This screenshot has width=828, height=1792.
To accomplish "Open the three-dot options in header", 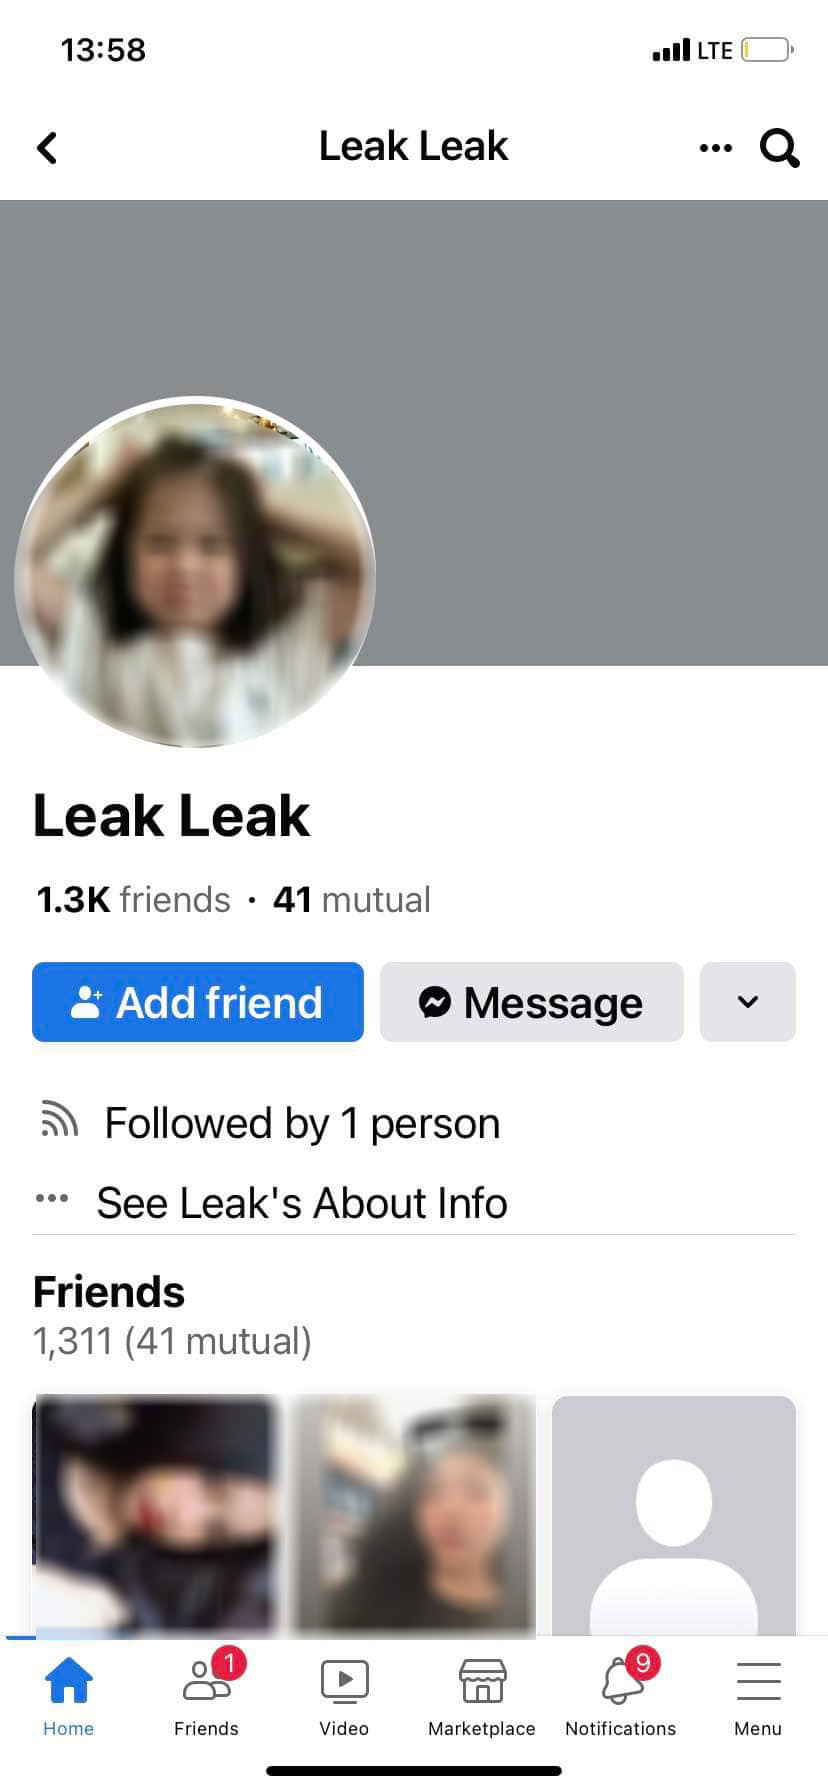I will [715, 148].
